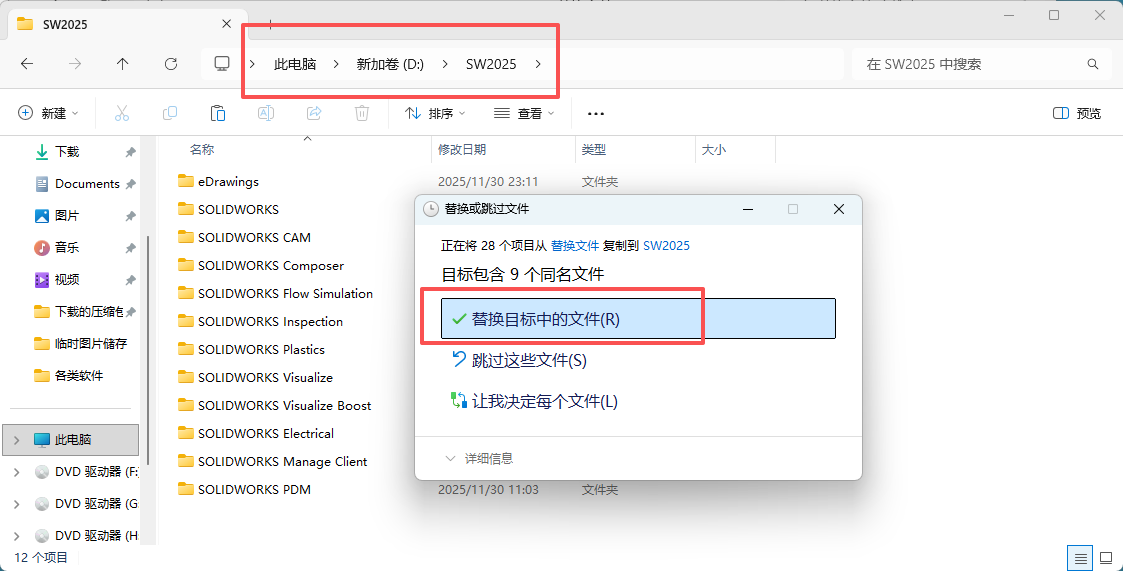Viewport: 1123px width, 571px height.
Task: Expand DVD 驱动器 (G:) node
Action: 17,504
